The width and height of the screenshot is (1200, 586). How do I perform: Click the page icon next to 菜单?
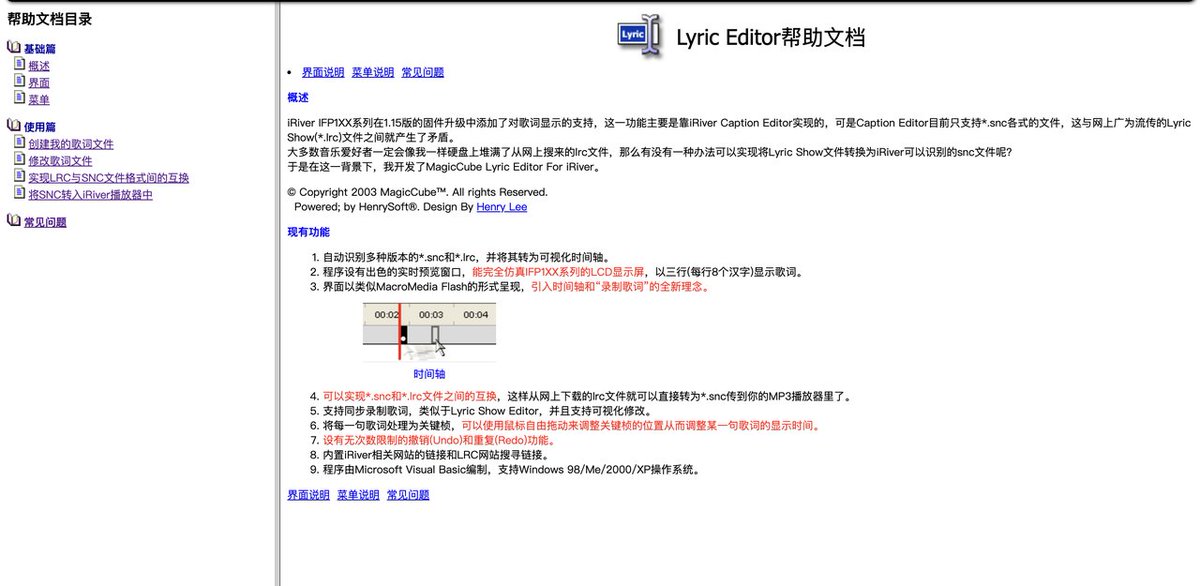point(20,99)
